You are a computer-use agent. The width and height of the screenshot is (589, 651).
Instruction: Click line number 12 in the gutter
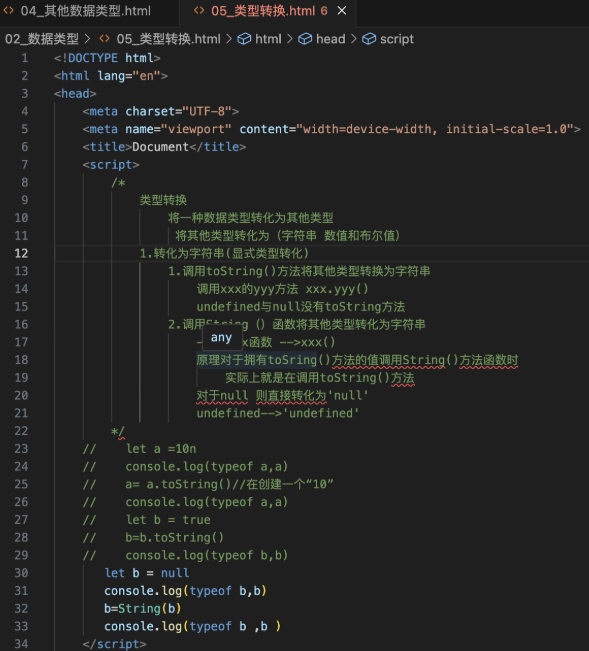coord(21,253)
